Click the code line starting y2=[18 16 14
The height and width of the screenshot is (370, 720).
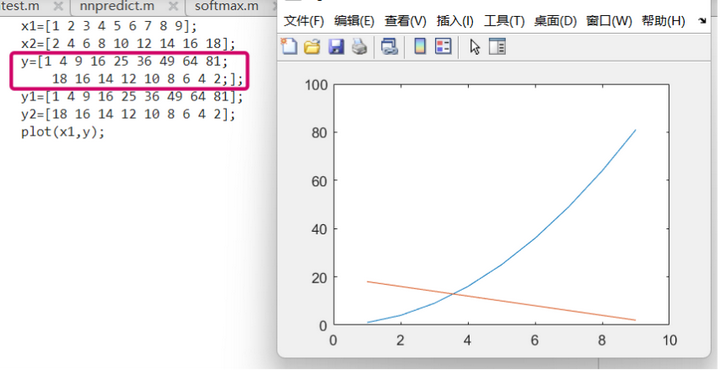point(128,114)
